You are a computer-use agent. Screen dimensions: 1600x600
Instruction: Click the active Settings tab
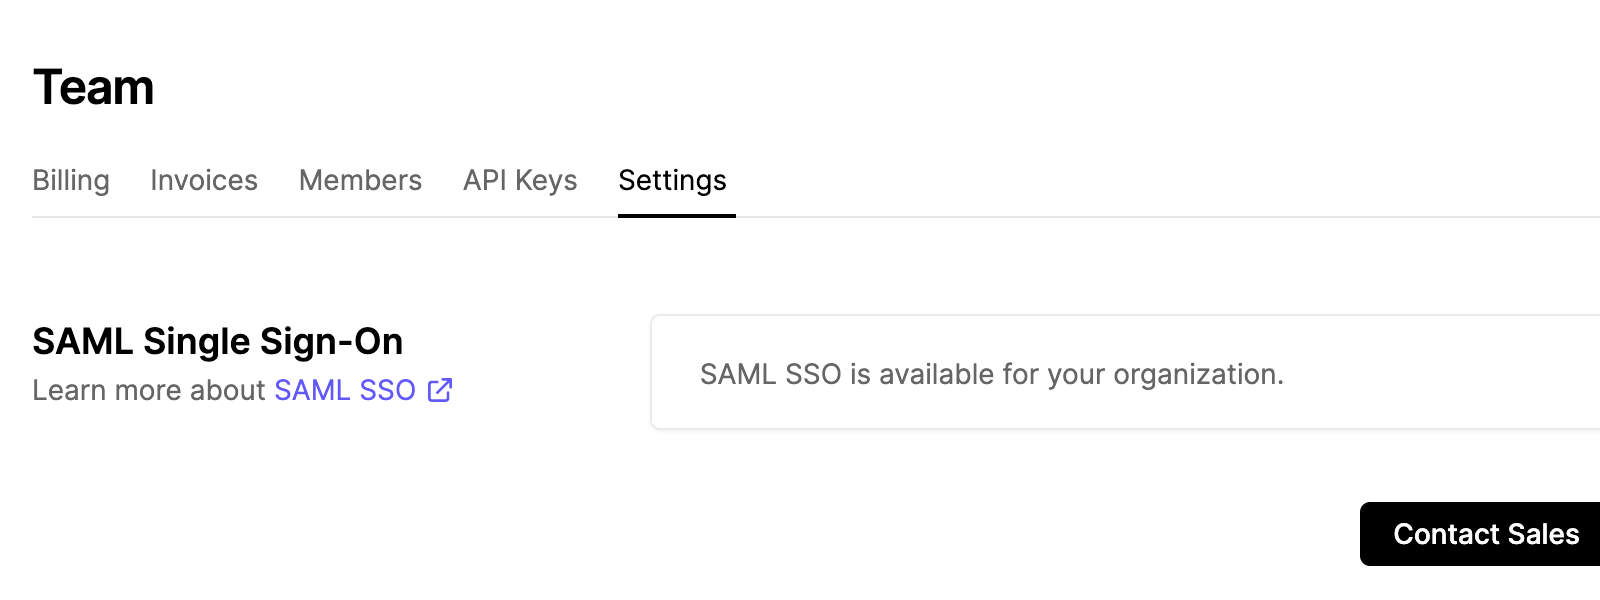click(672, 180)
